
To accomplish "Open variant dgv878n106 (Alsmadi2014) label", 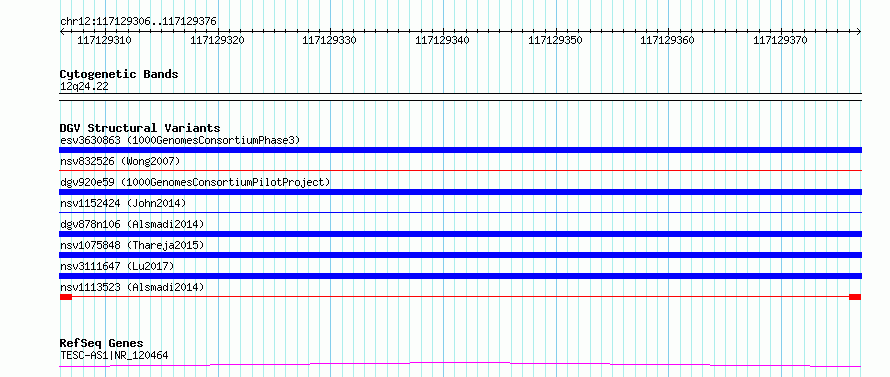I will click(132, 224).
